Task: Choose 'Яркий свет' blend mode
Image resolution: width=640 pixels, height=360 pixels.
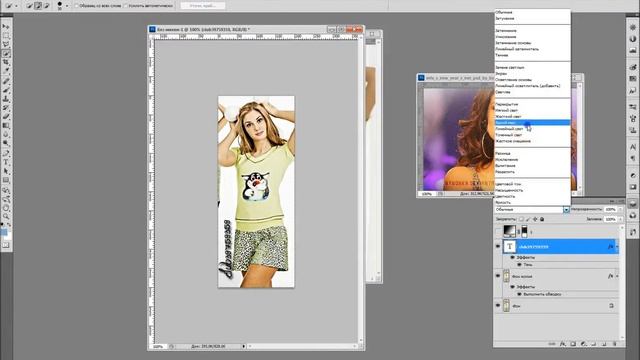Action: (532, 122)
